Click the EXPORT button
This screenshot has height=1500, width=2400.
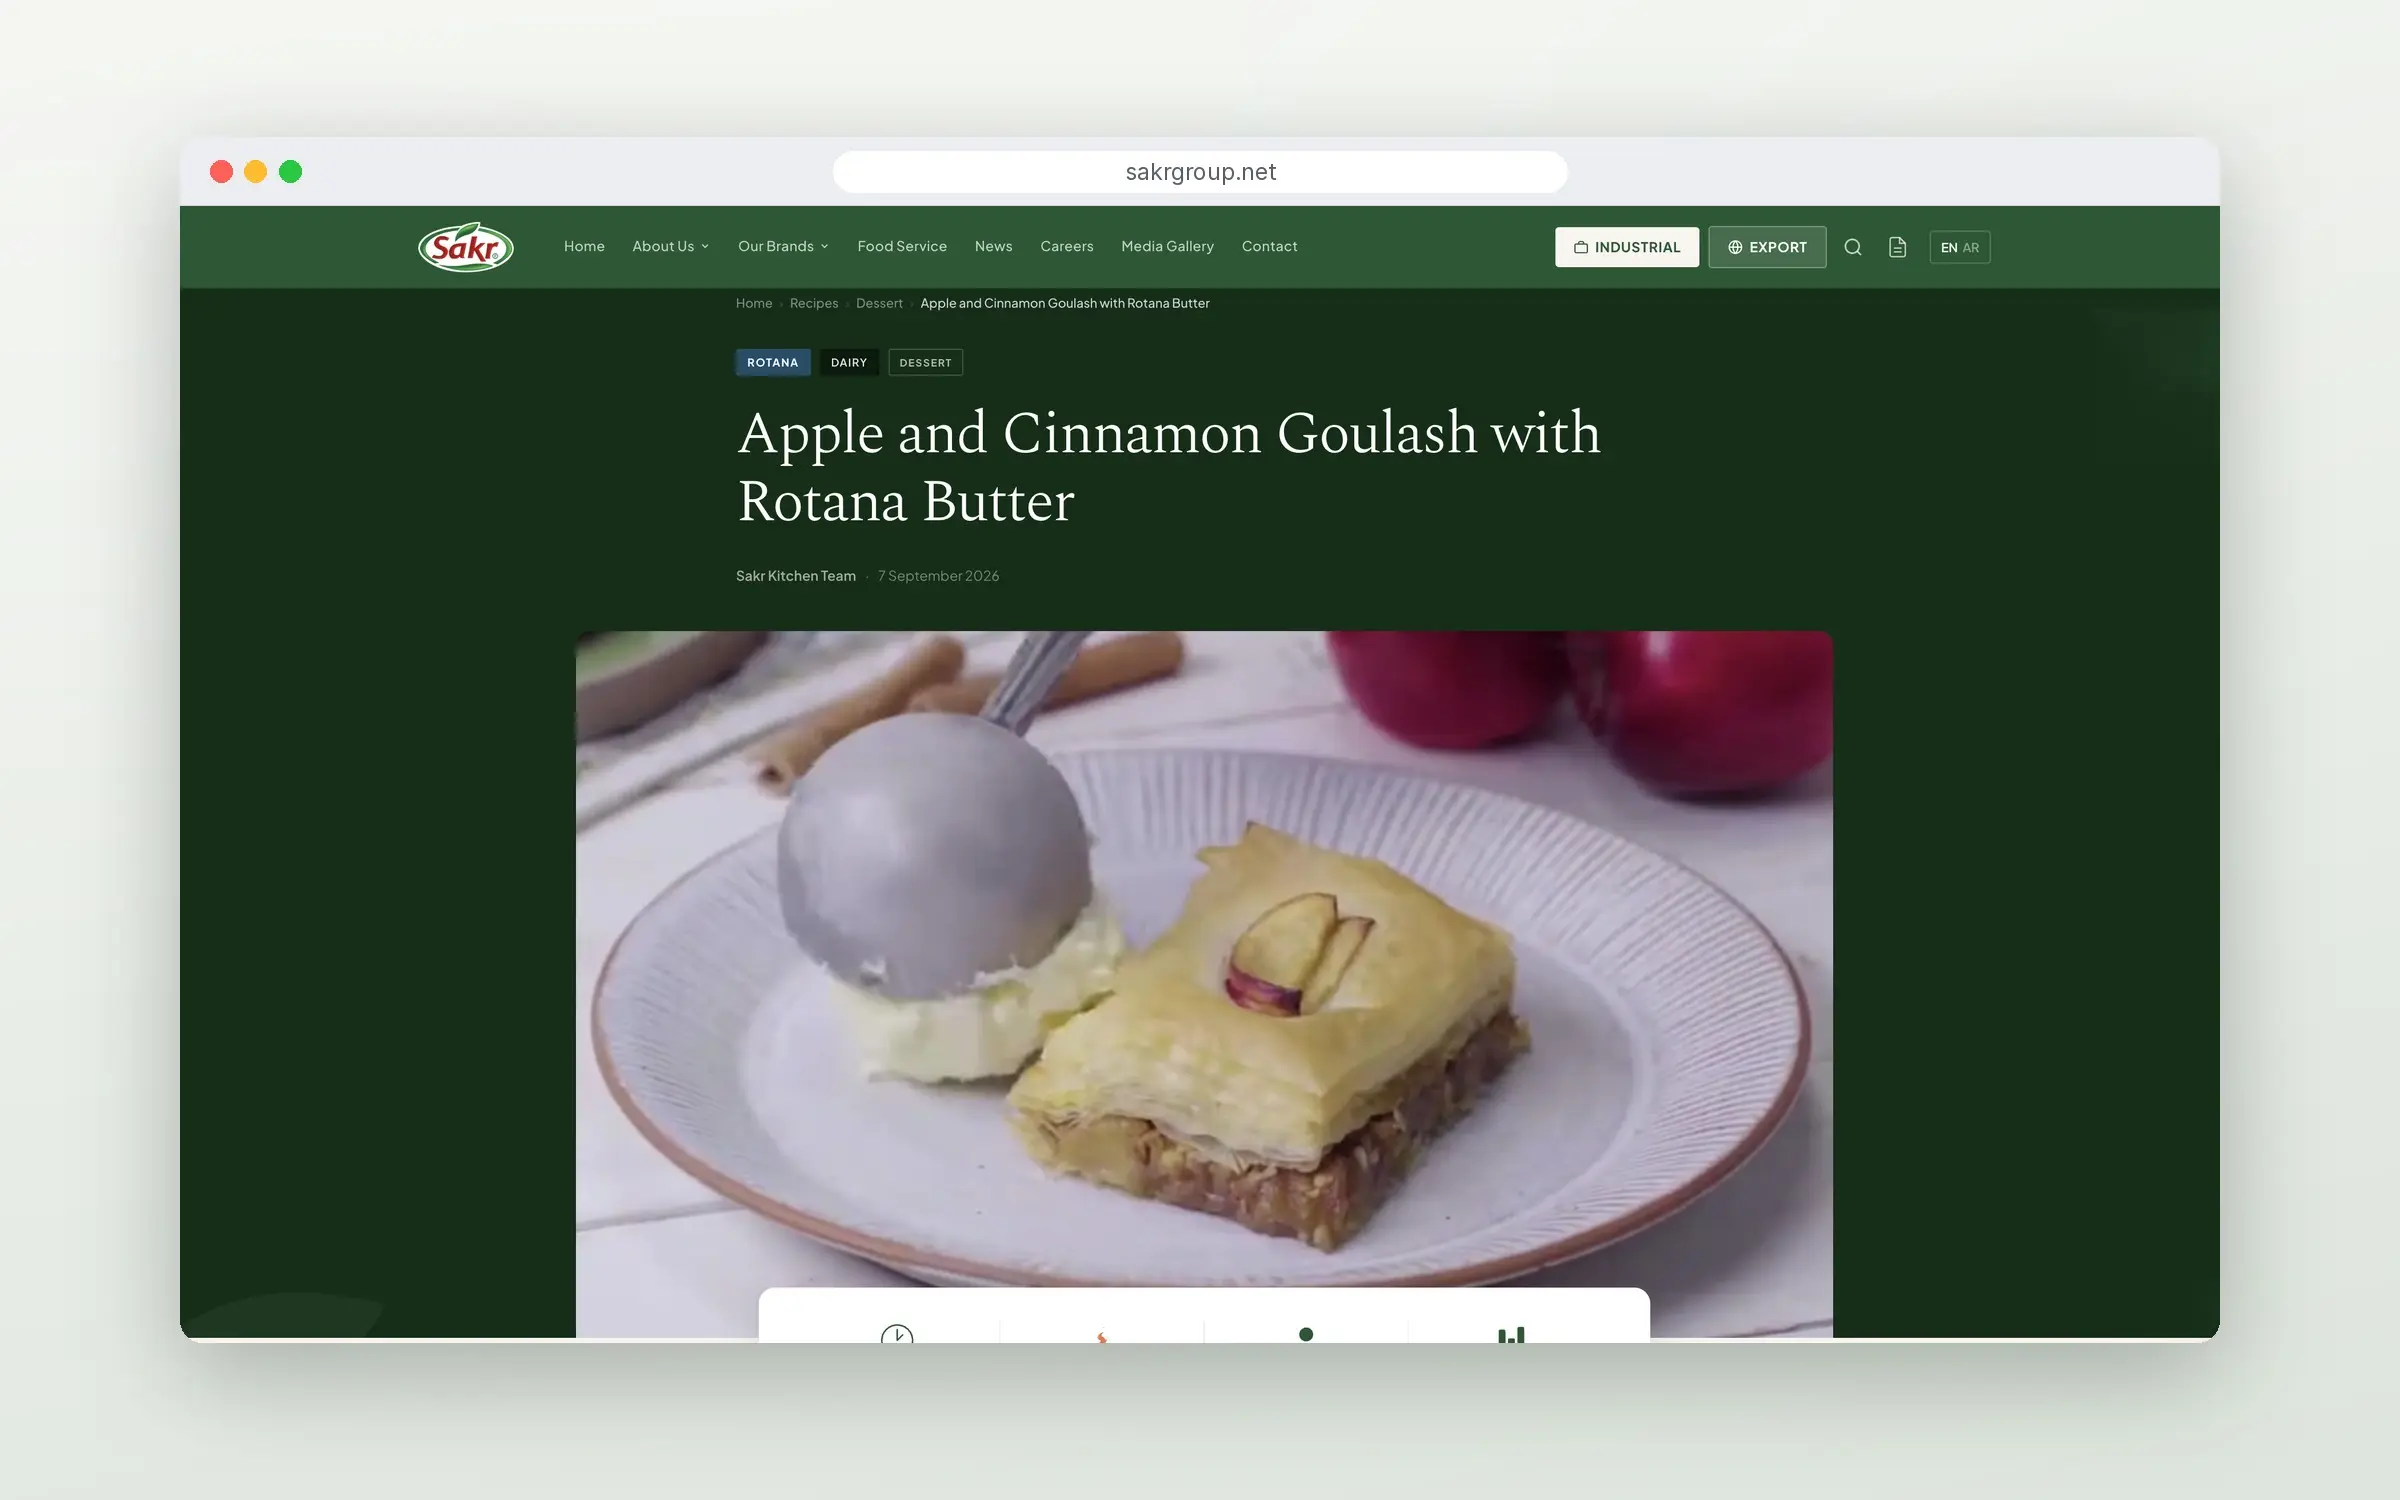(x=1767, y=247)
